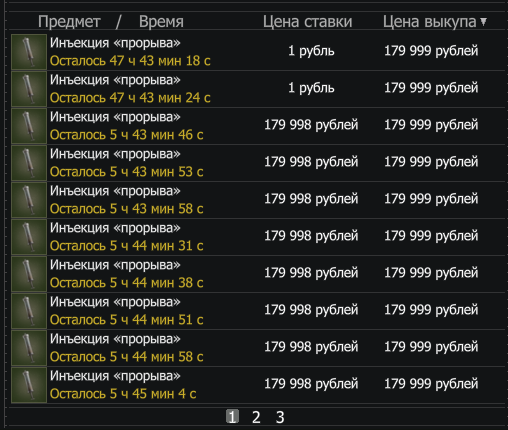Click injection icon in row 5 ч 44 мин 31 с
This screenshot has width=508, height=430.
click(x=29, y=237)
